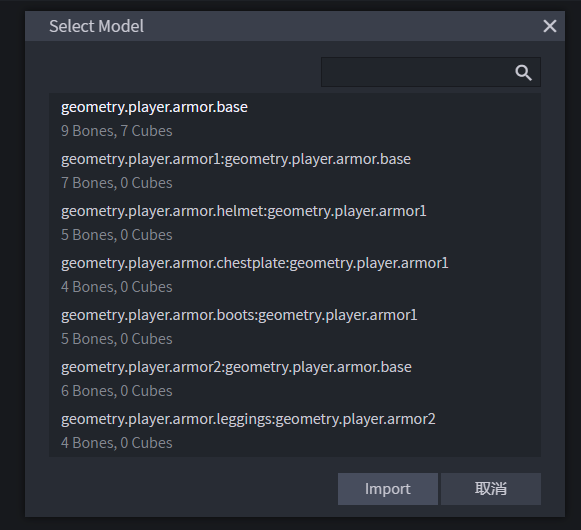Close the Select Model dialog

(550, 26)
